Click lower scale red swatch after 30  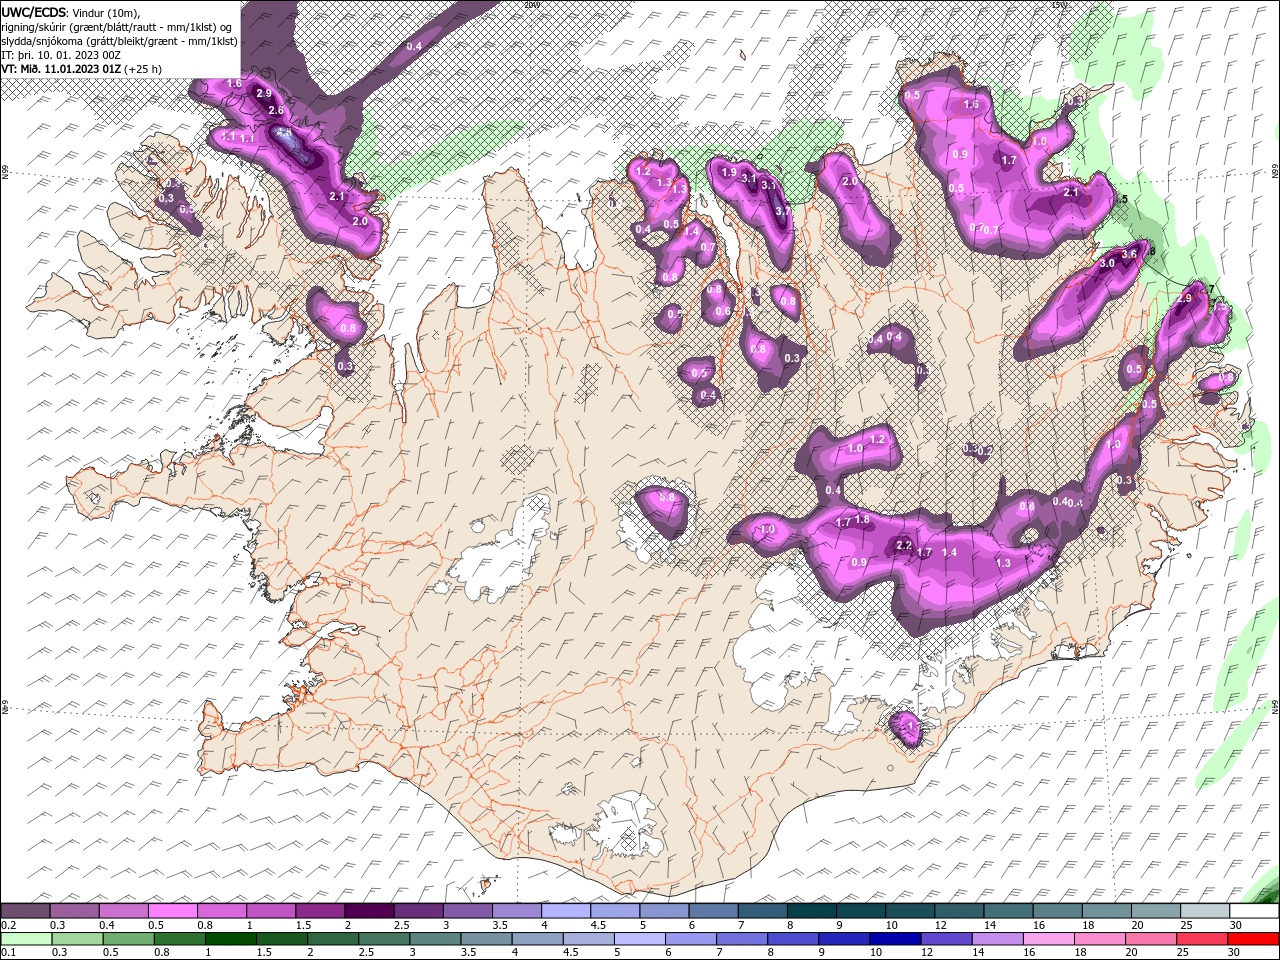[x=1252, y=939]
